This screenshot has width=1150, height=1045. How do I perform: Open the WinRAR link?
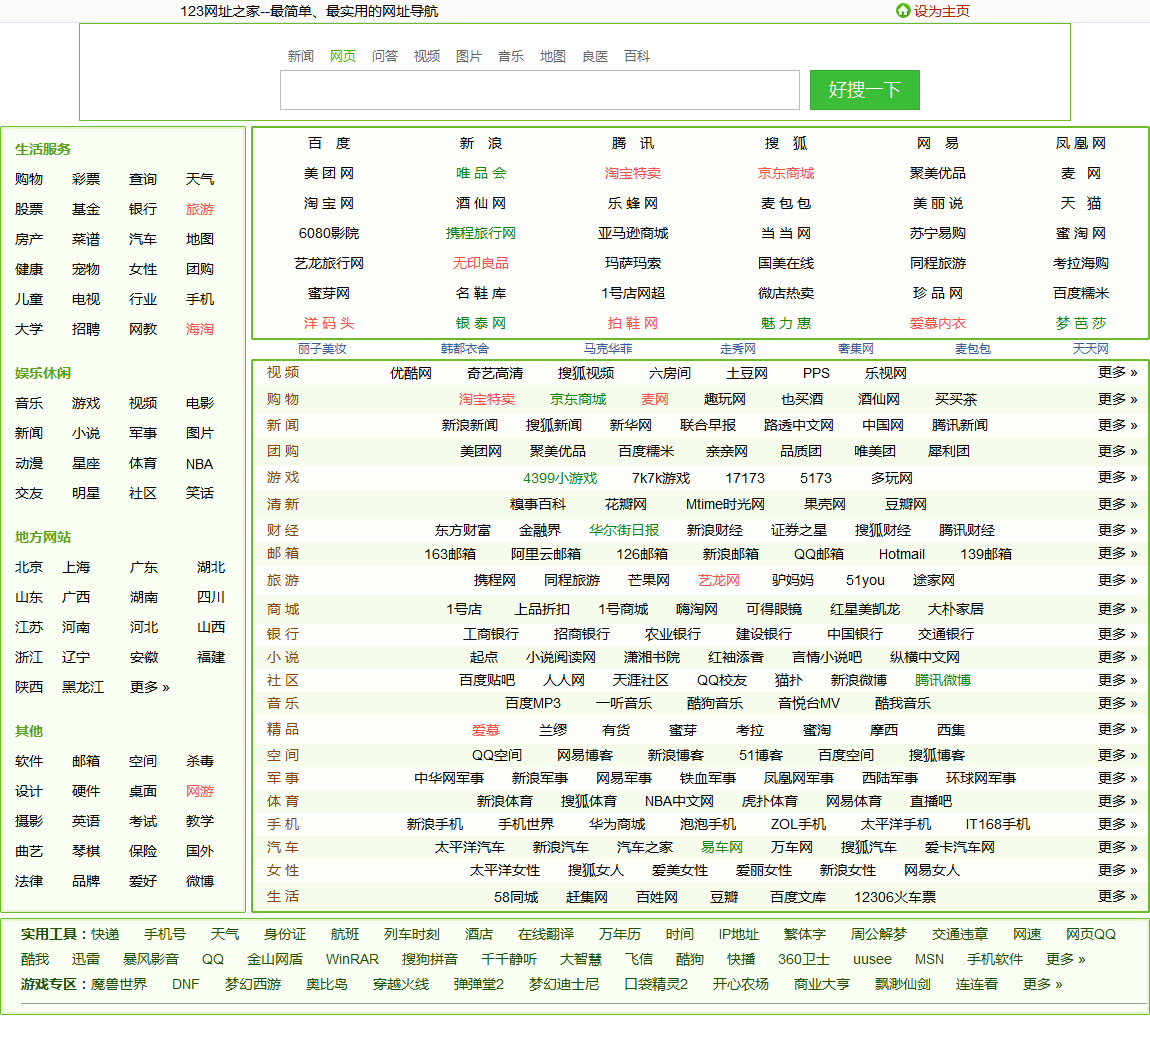(352, 959)
